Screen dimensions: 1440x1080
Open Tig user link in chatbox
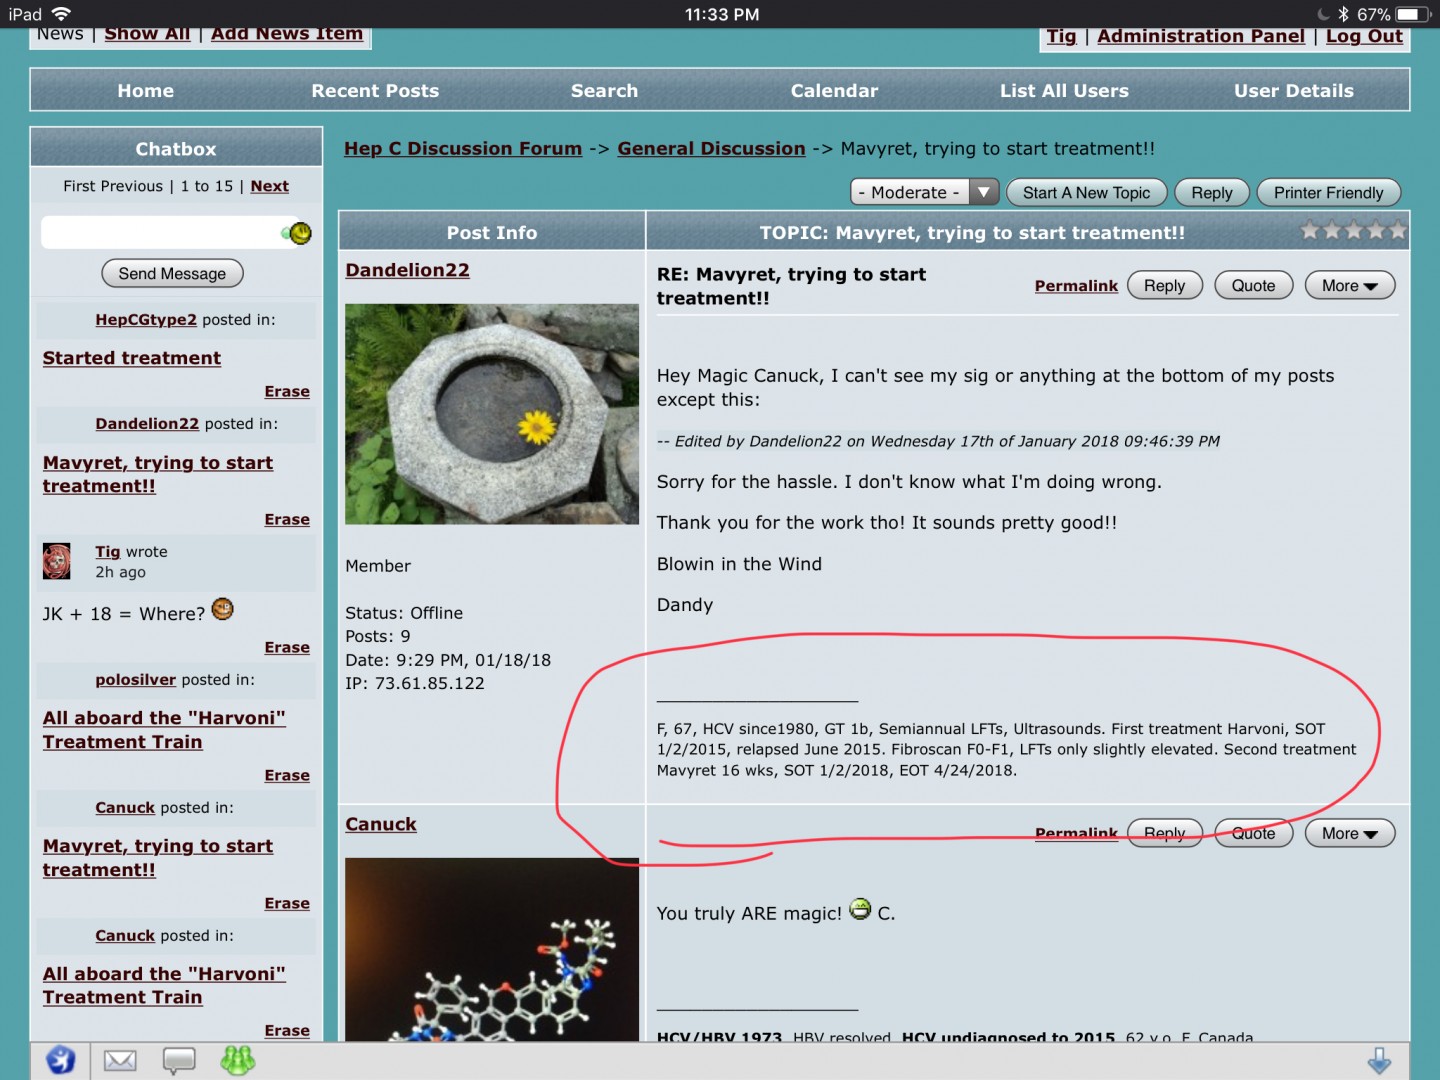[x=107, y=552]
